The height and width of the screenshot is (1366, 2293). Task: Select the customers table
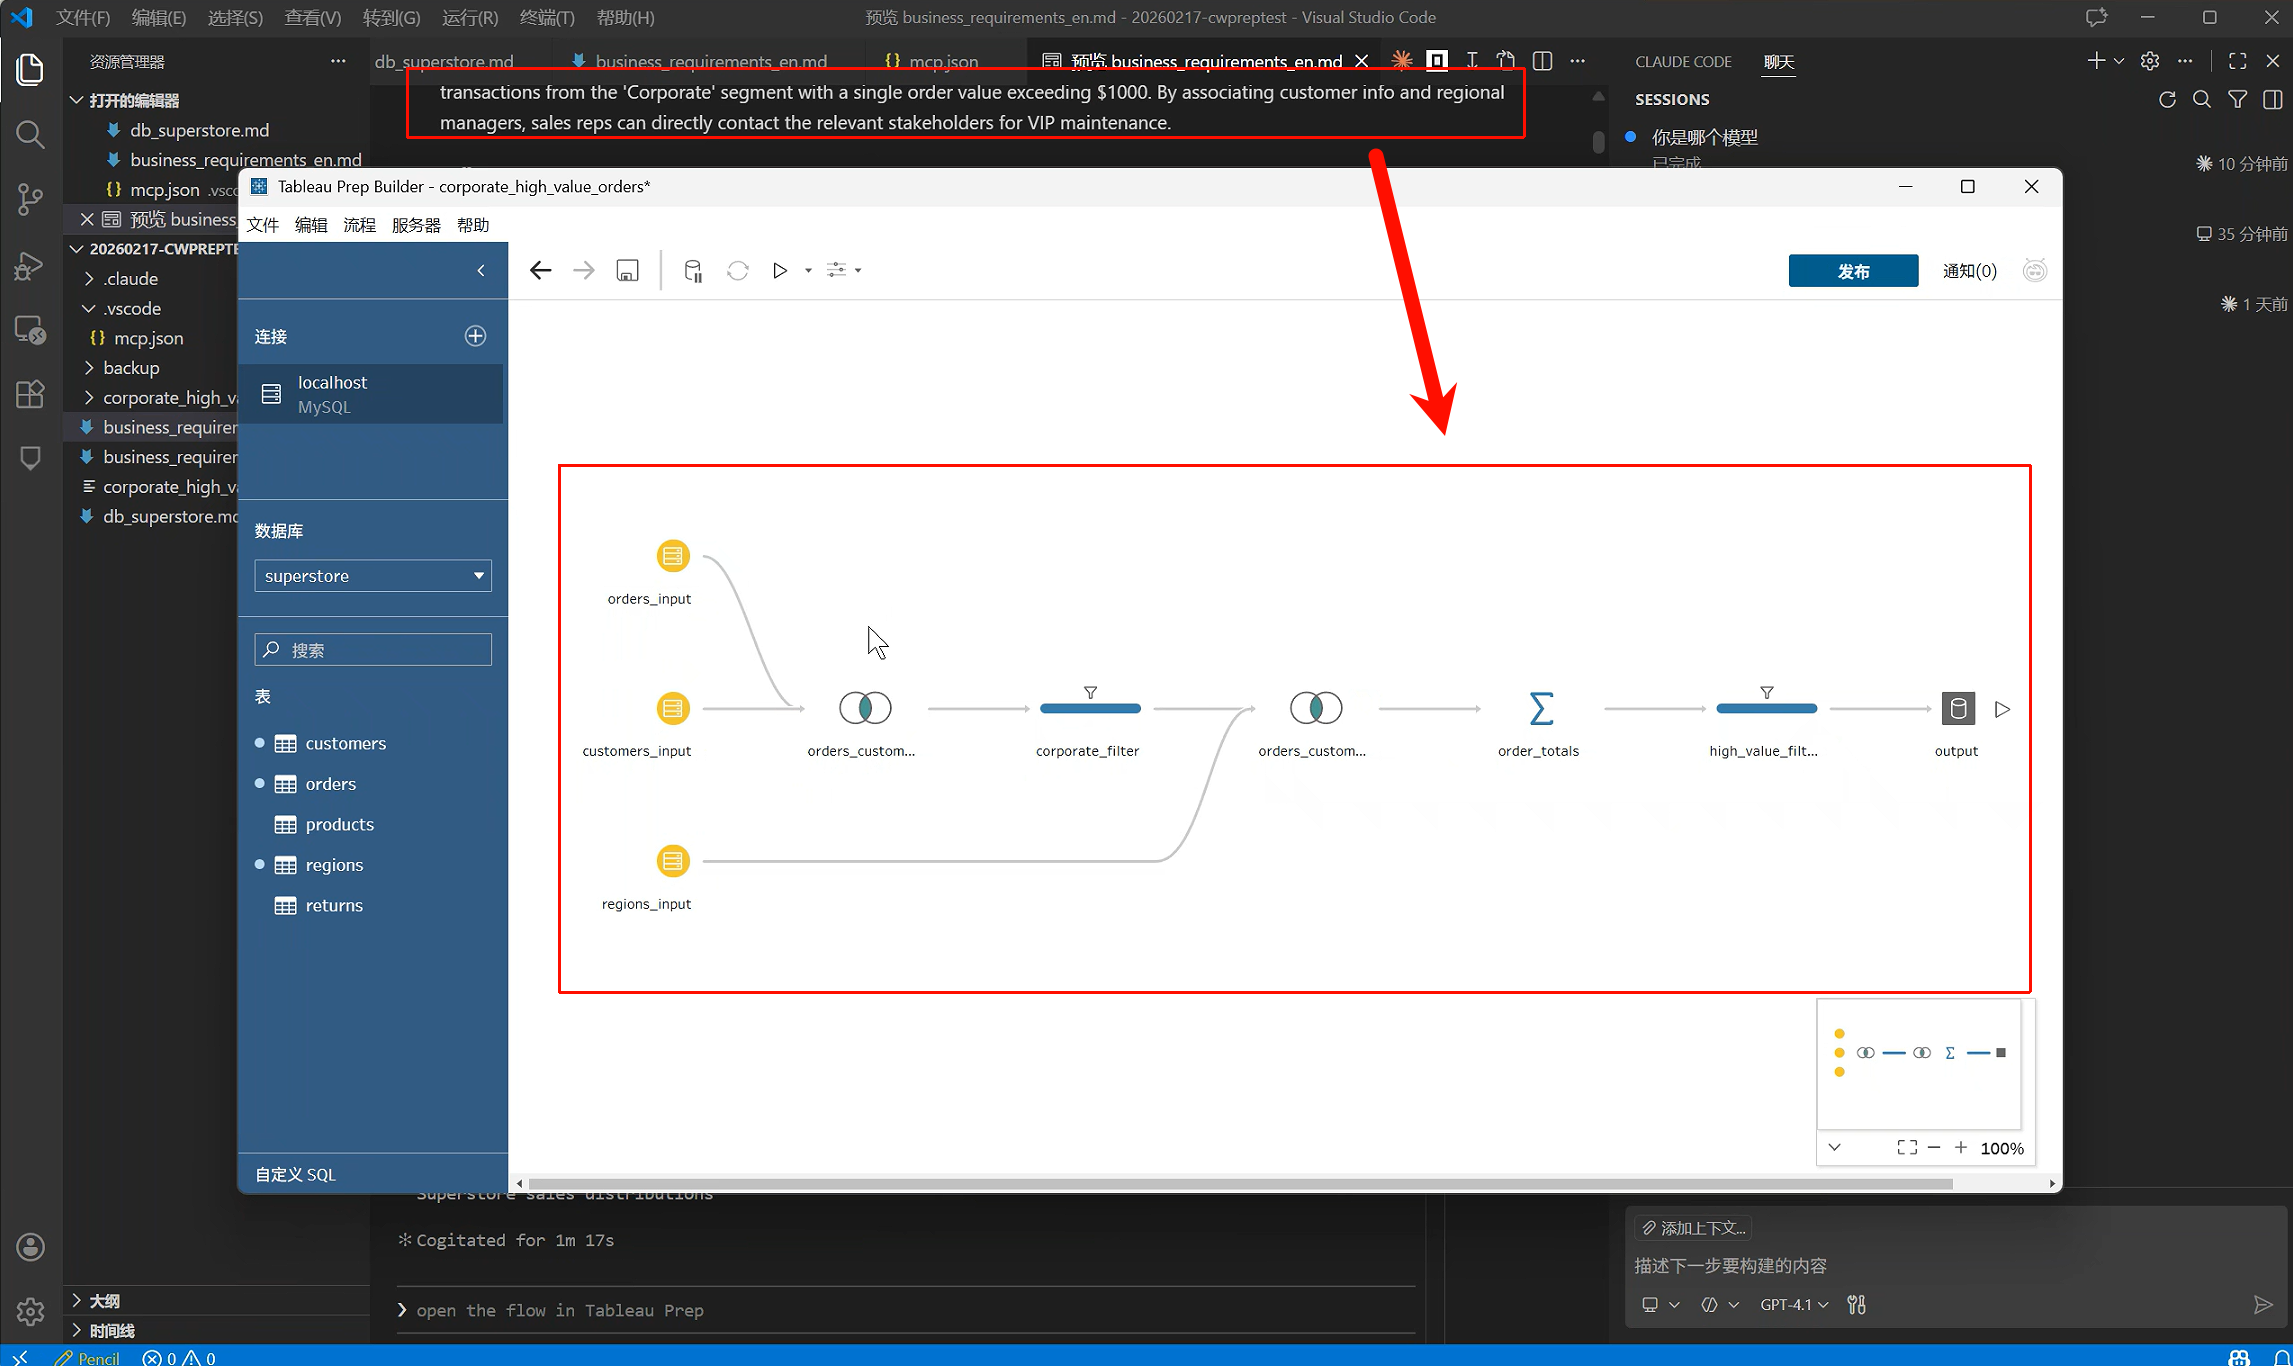click(x=345, y=743)
